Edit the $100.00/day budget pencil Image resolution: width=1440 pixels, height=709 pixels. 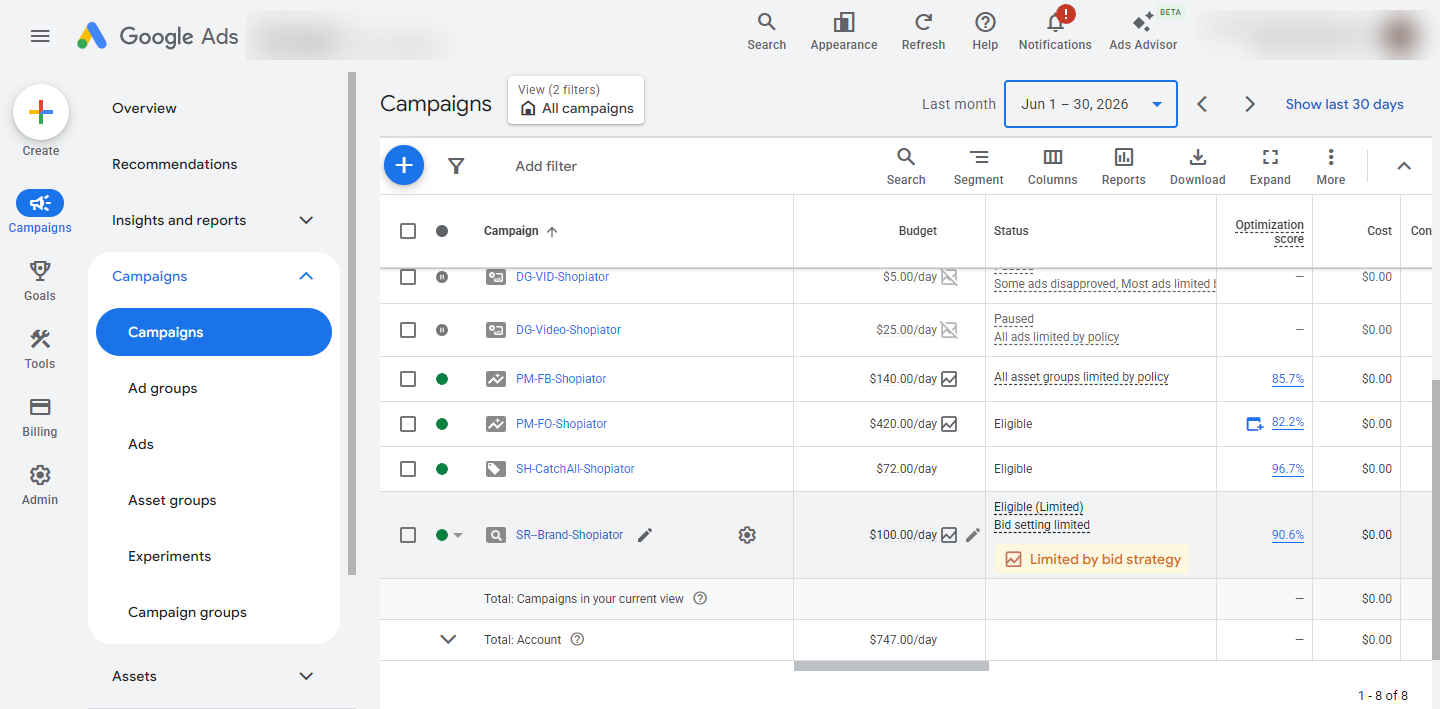[973, 535]
